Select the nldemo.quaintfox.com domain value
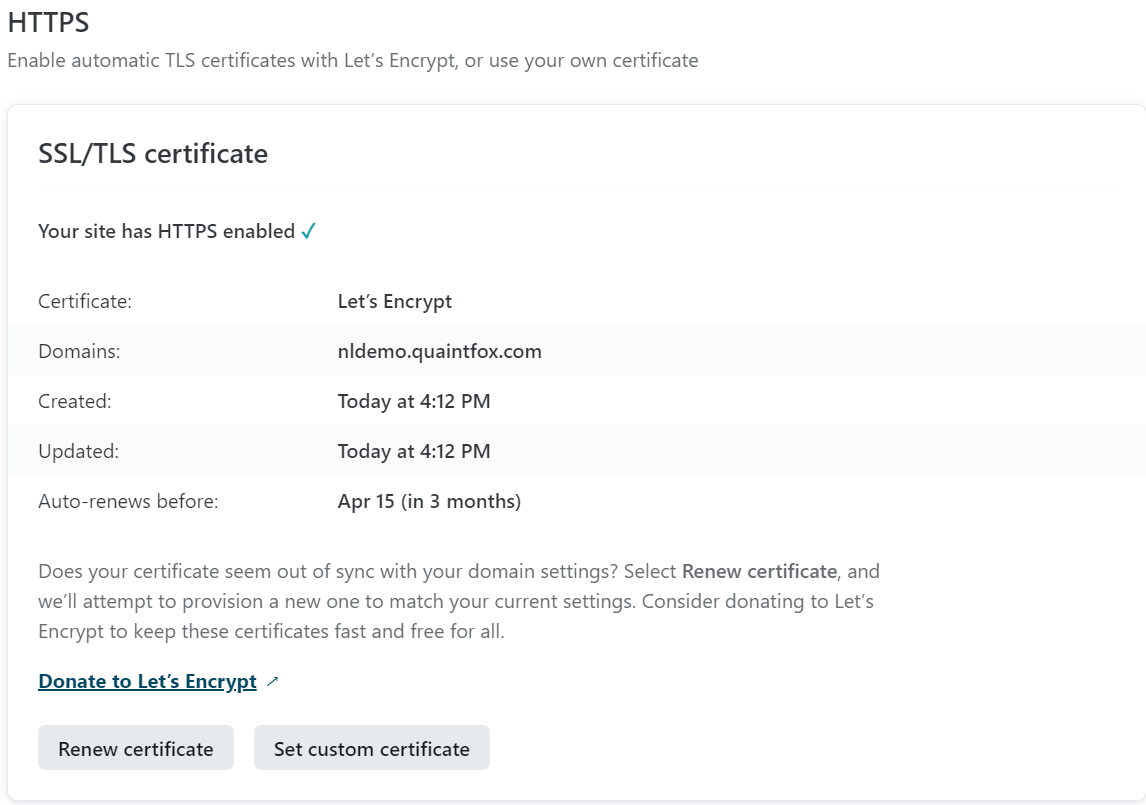 (x=440, y=351)
